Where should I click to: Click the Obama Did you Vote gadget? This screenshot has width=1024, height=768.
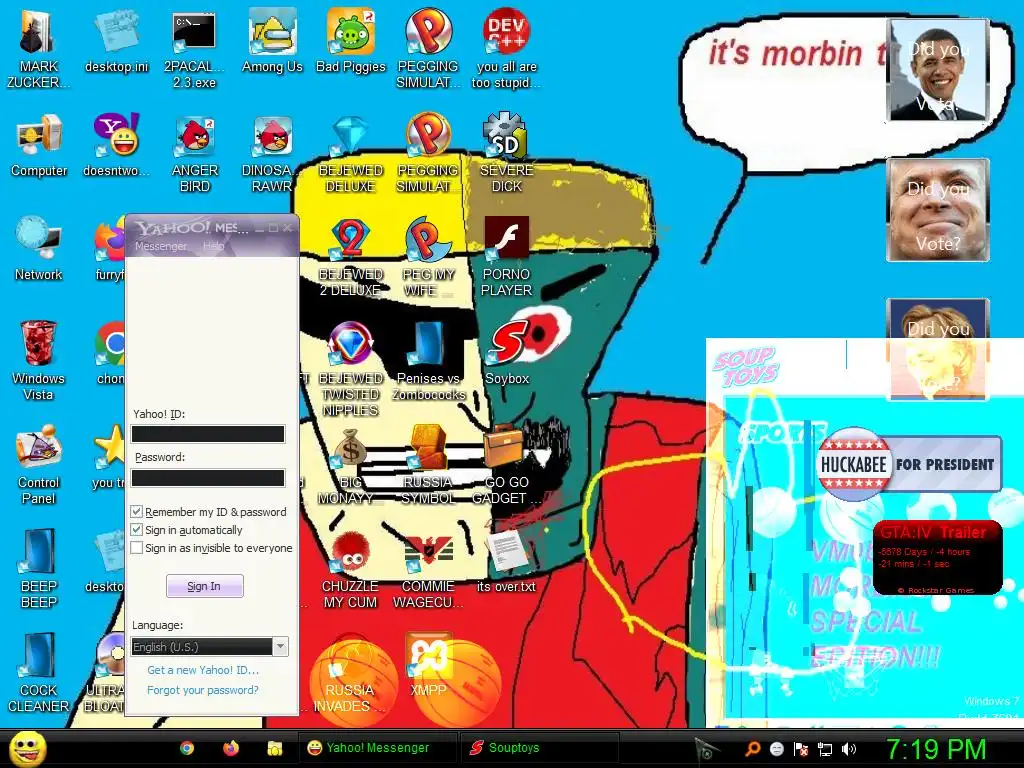pos(938,70)
